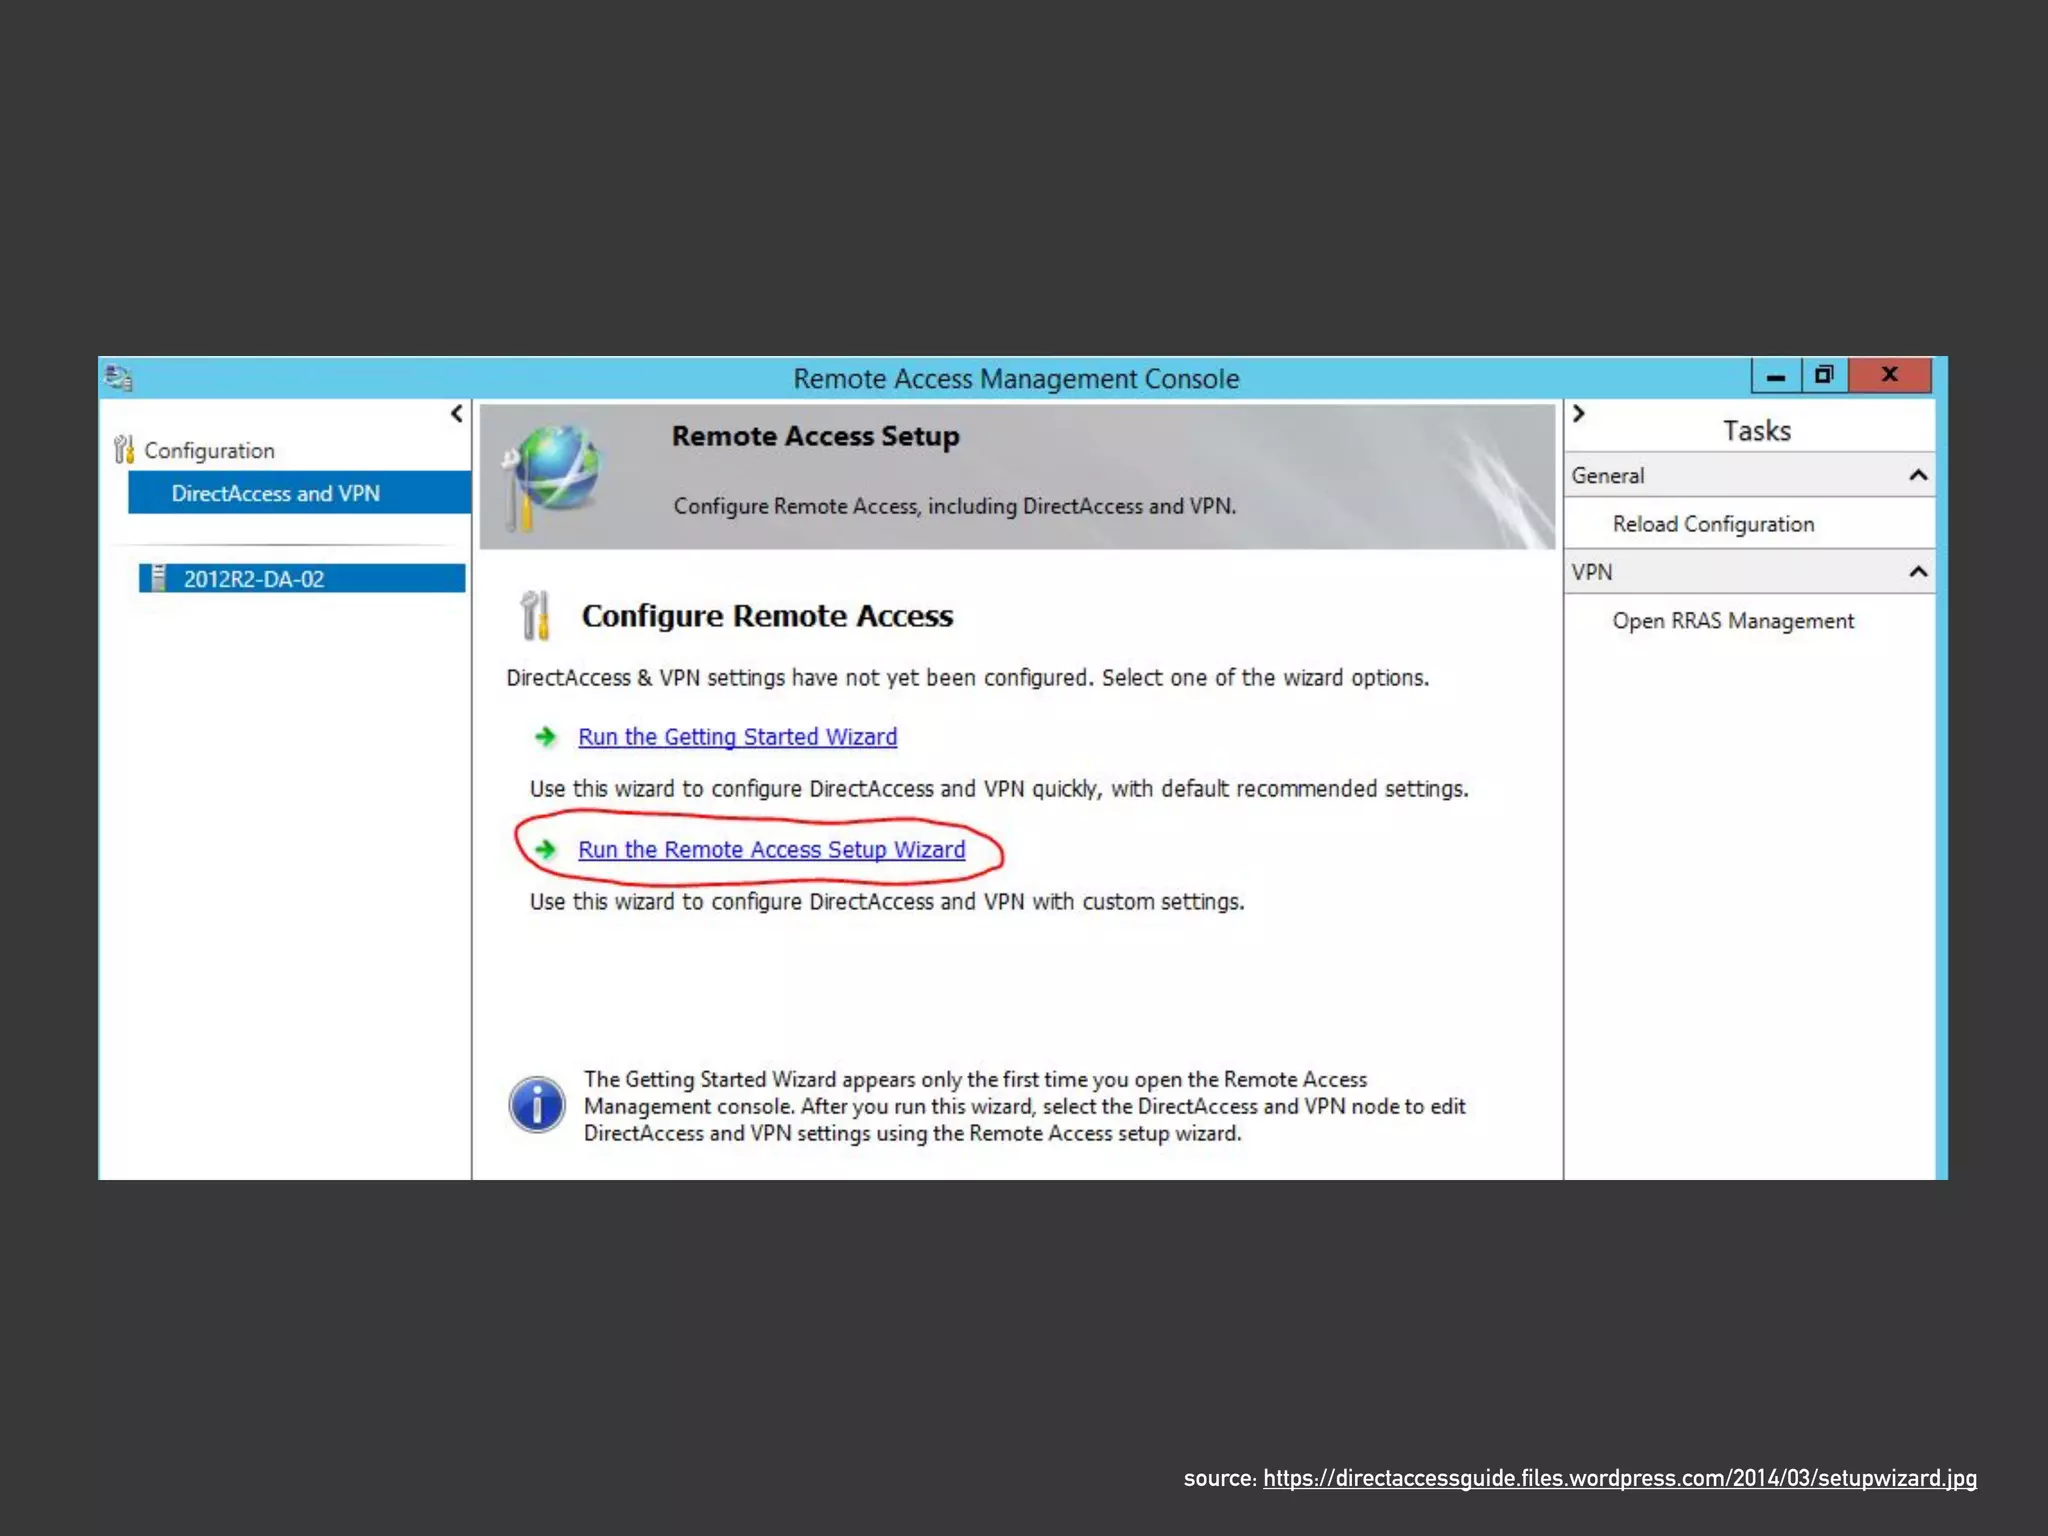Collapse the Tasks pane with its chevron

tap(1579, 413)
